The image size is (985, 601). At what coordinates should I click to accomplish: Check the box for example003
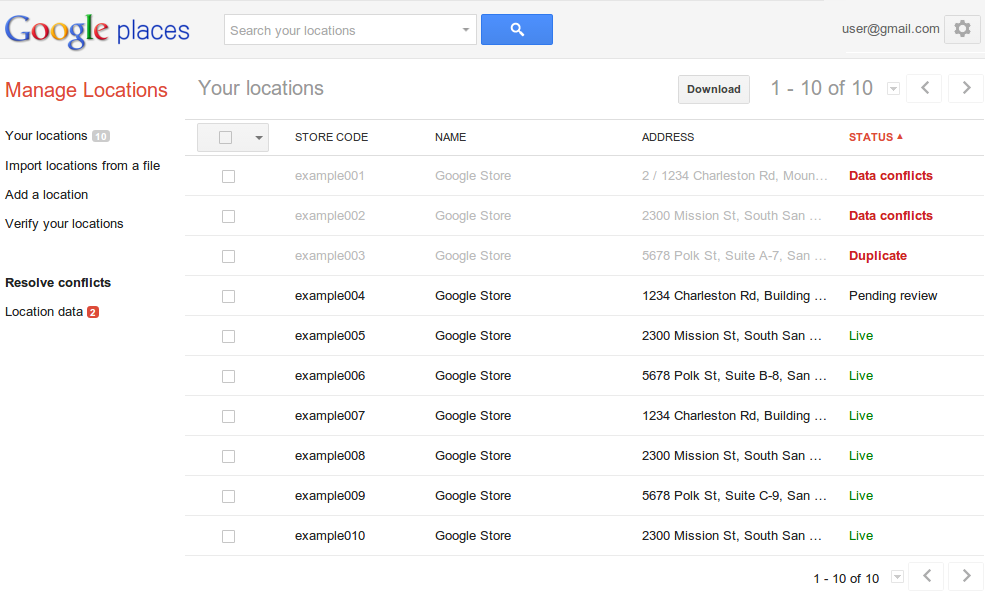click(x=229, y=257)
